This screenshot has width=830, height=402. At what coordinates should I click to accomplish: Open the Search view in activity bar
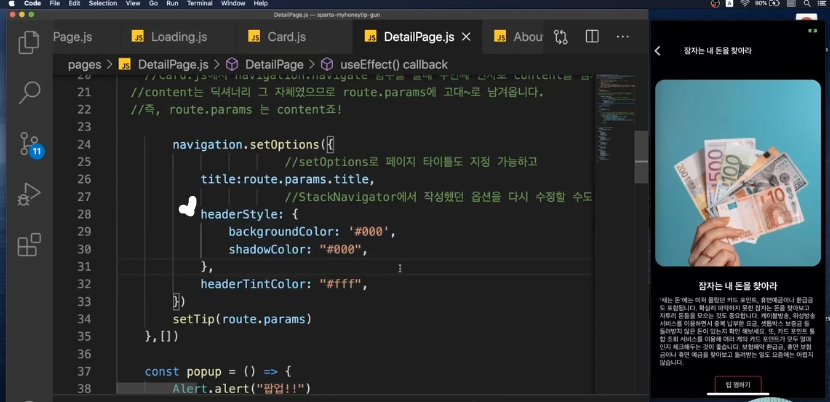coord(29,93)
